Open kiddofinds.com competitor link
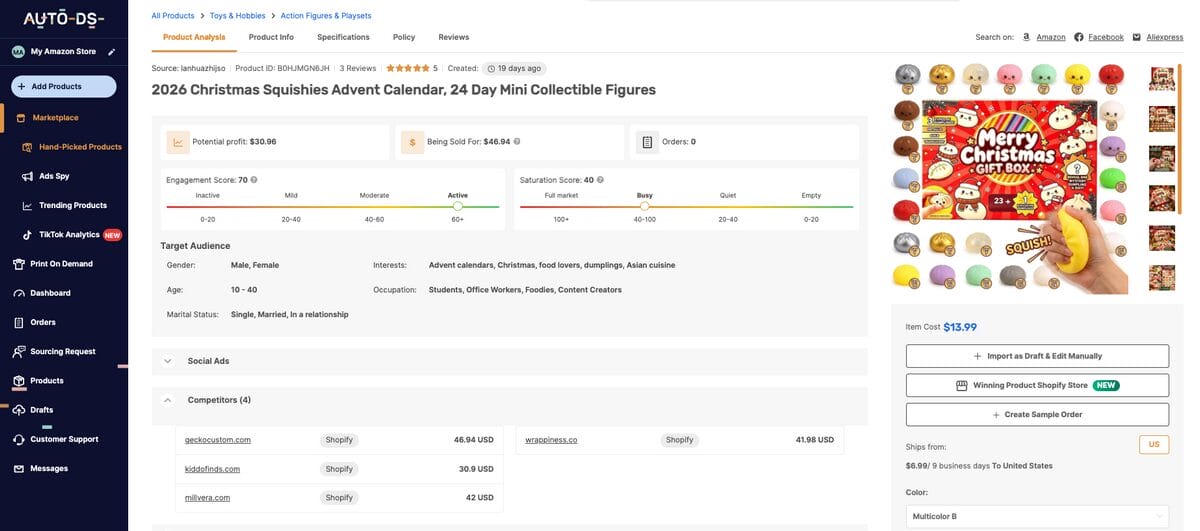This screenshot has width=1200, height=531. click(x=212, y=469)
